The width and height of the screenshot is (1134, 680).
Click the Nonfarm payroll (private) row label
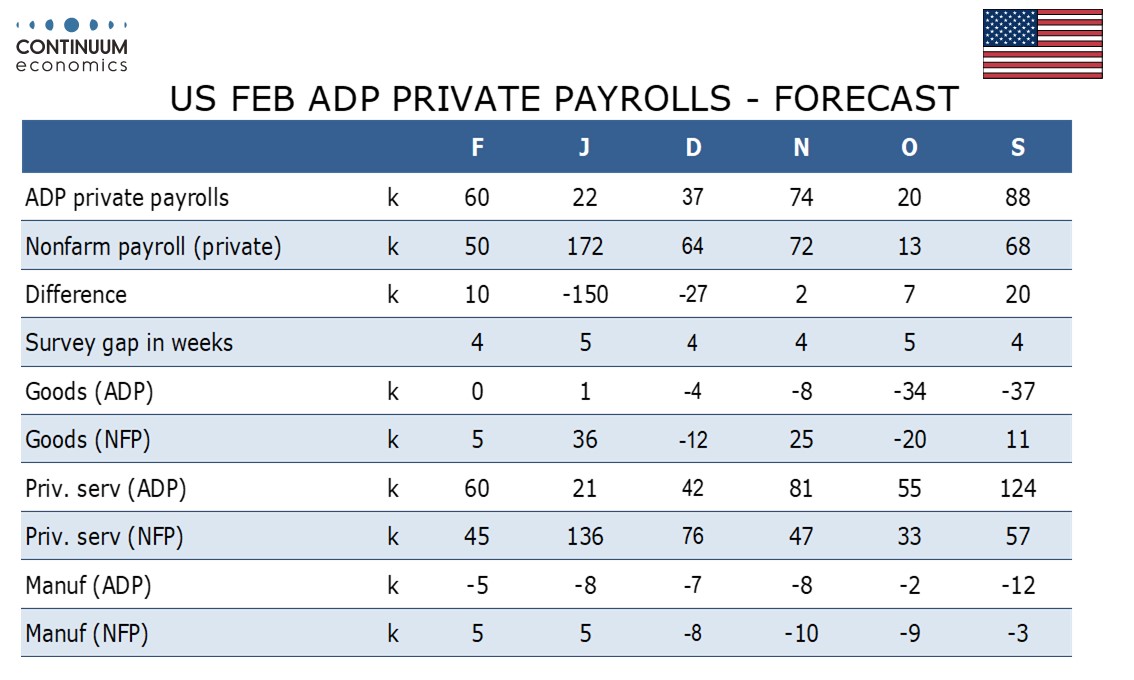pos(153,246)
